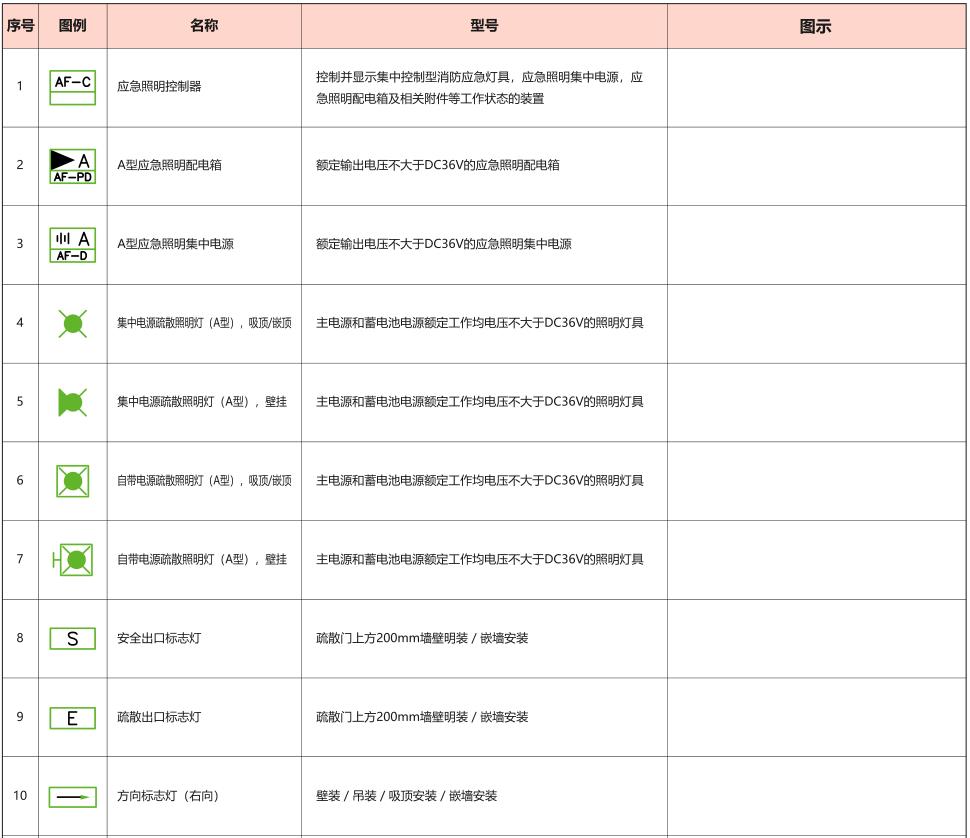
Task: Select the 名称 column header
Action: [204, 26]
